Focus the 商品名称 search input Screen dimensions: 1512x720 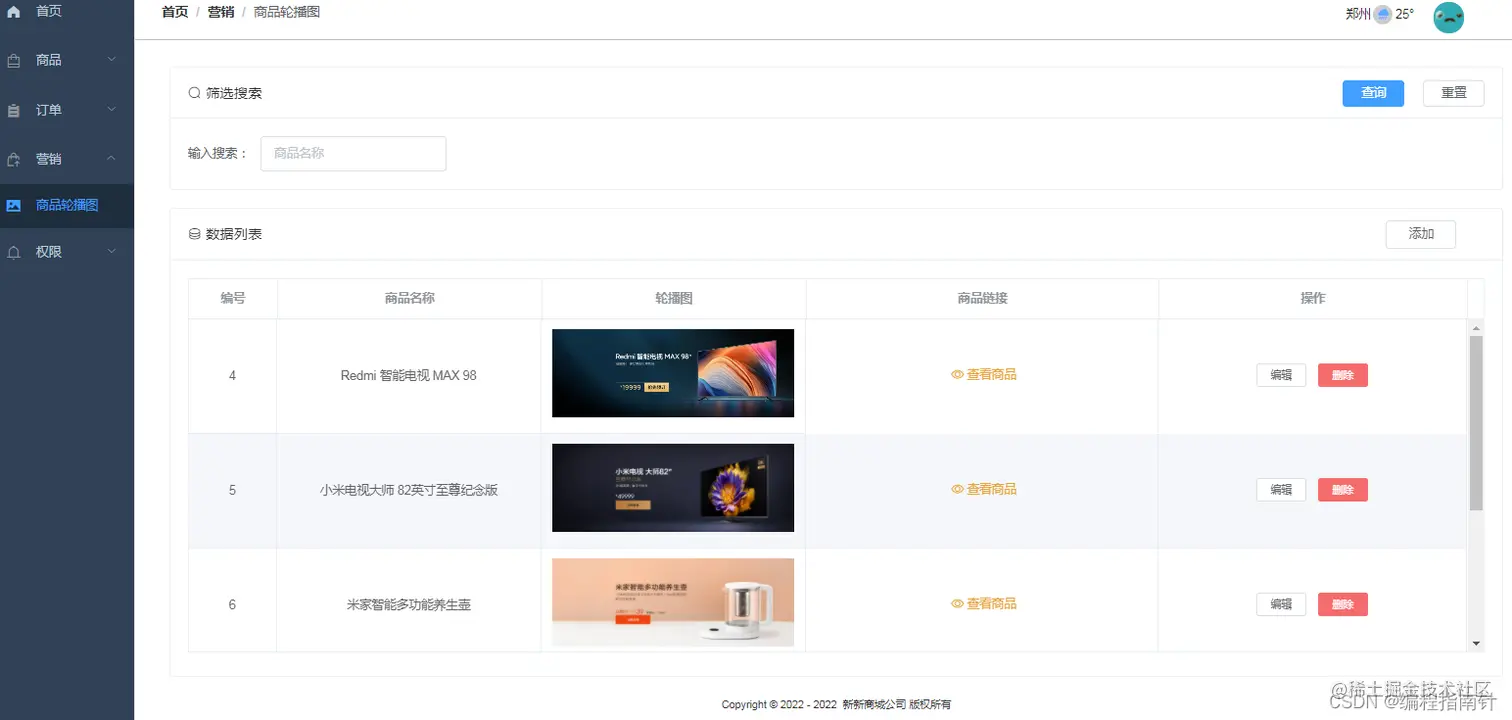pos(353,154)
